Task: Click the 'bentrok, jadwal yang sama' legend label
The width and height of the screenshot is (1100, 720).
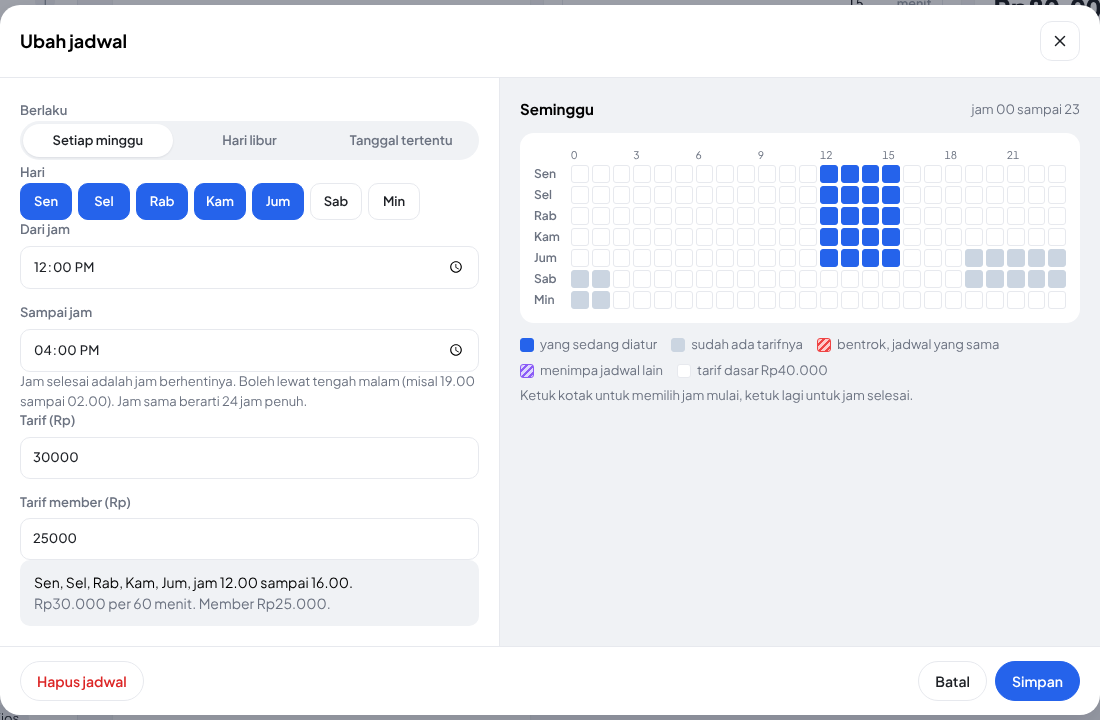Action: (x=918, y=345)
